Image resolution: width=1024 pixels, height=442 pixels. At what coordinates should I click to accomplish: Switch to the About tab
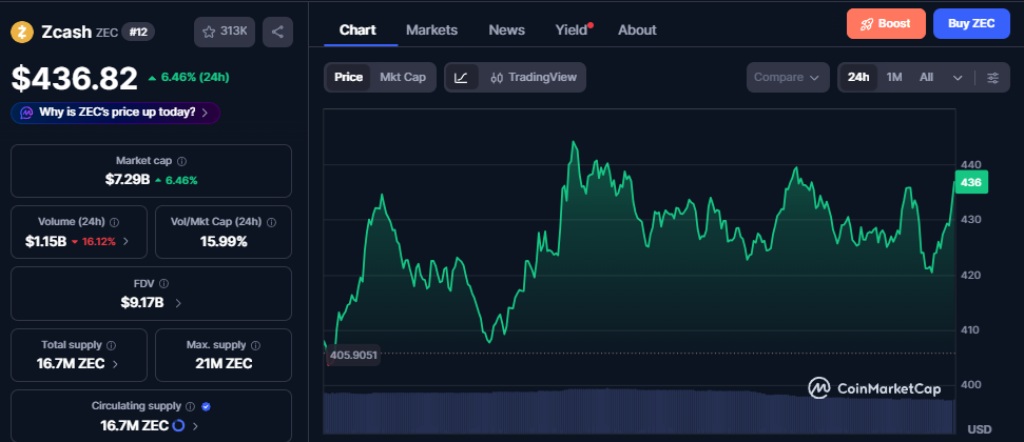tap(637, 30)
